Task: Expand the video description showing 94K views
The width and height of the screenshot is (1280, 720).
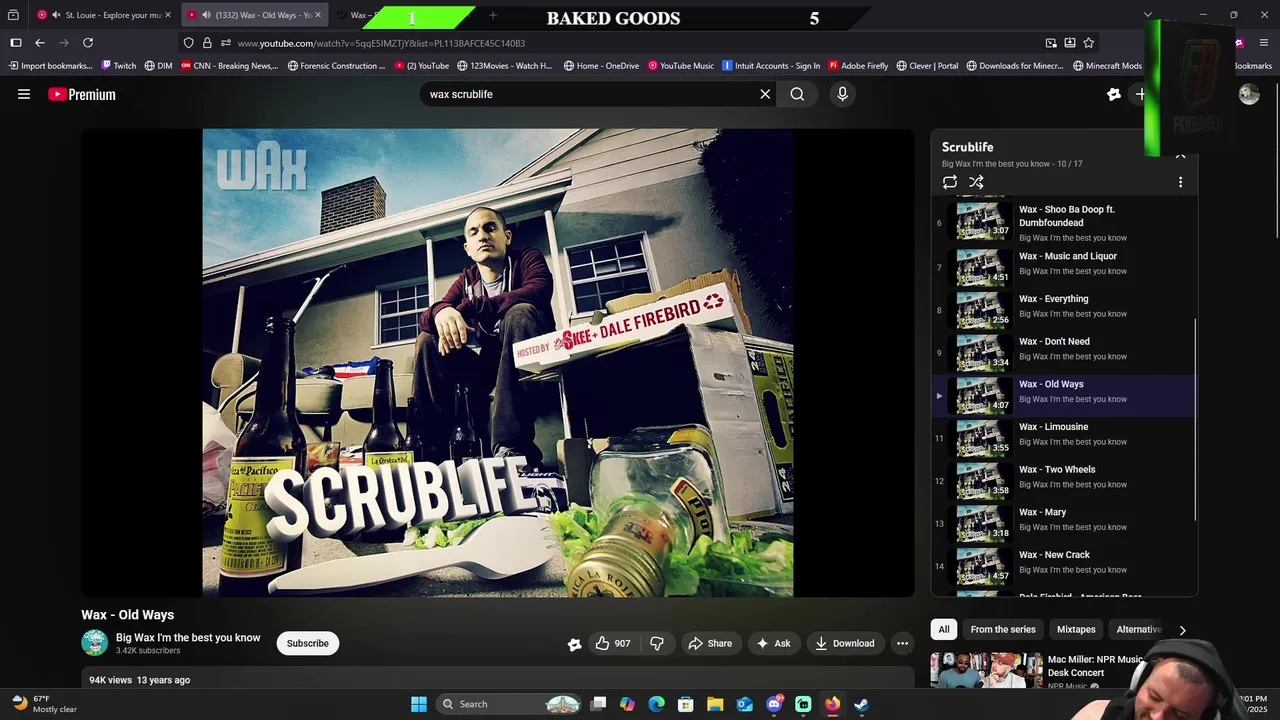Action: tap(498, 680)
